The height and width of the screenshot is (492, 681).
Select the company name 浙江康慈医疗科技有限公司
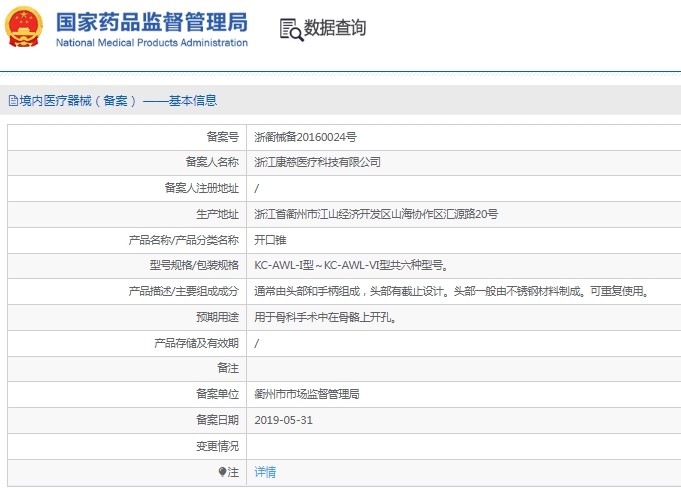[317, 162]
